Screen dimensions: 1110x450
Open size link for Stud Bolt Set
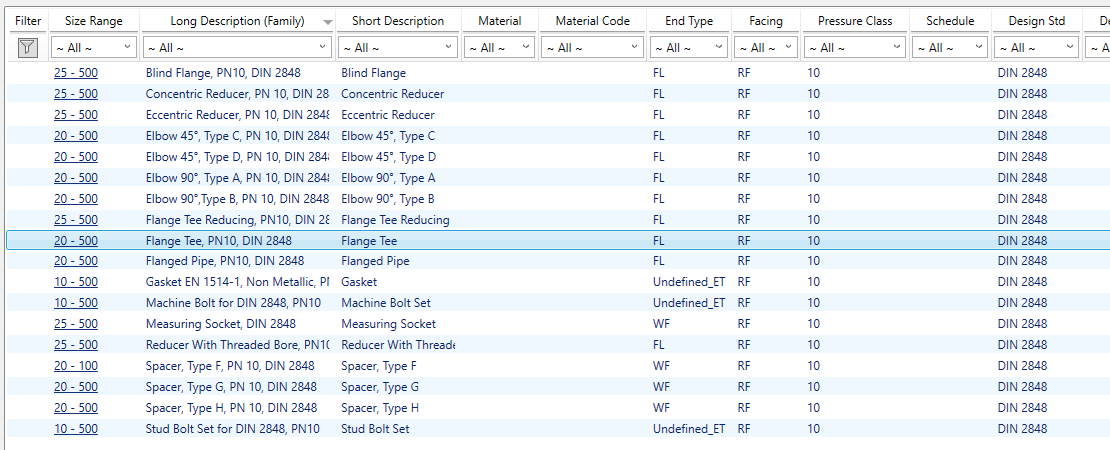tap(76, 429)
